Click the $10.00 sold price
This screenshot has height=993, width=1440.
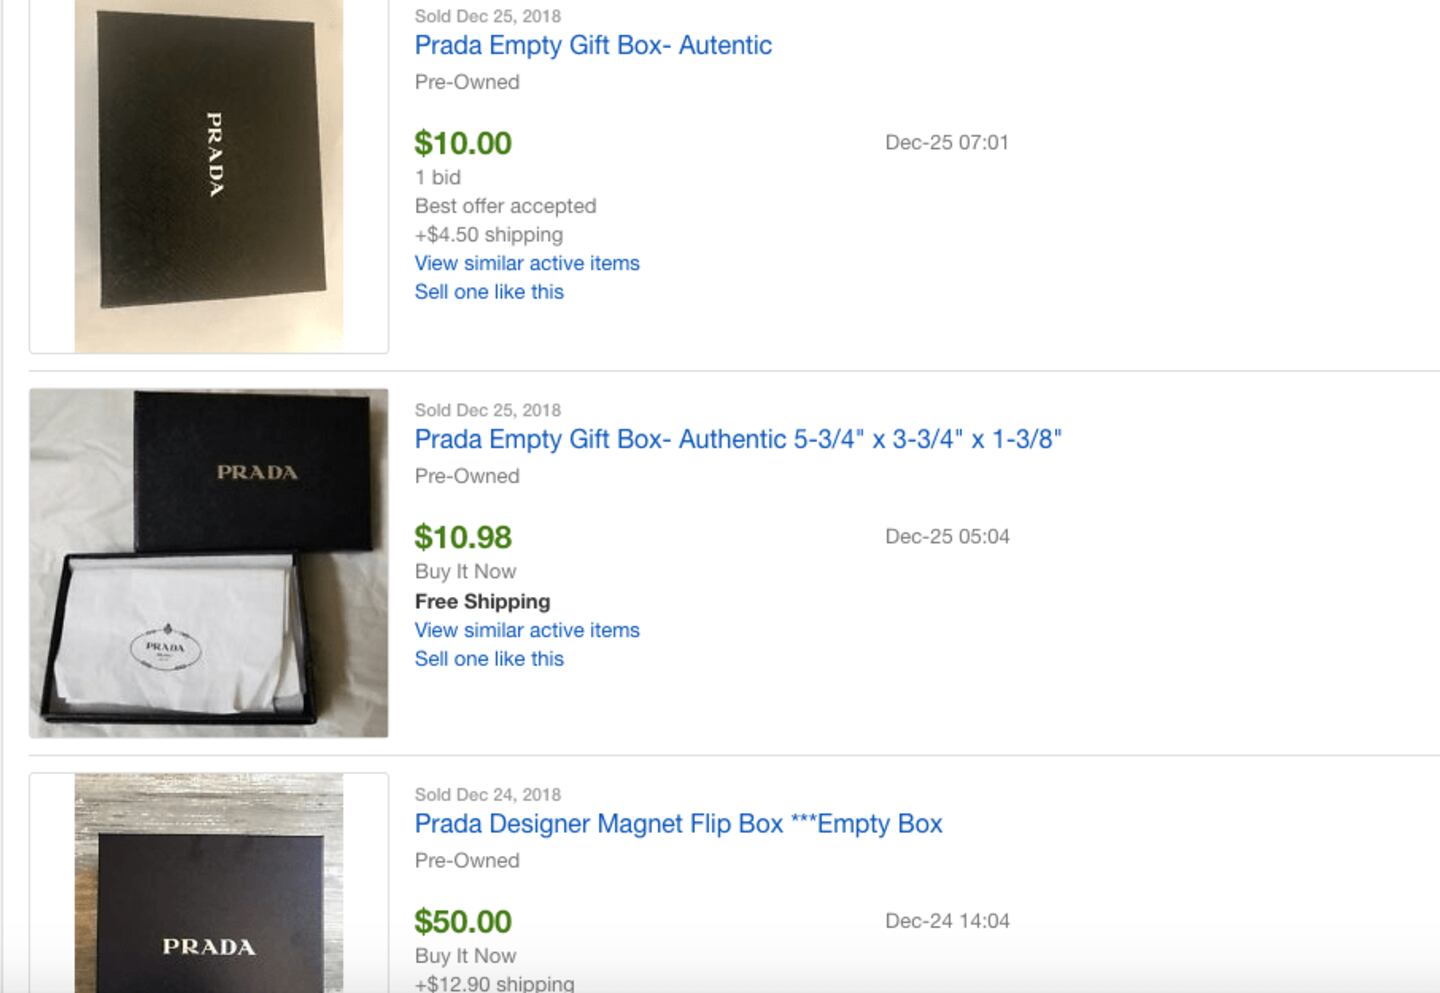pyautogui.click(x=463, y=143)
